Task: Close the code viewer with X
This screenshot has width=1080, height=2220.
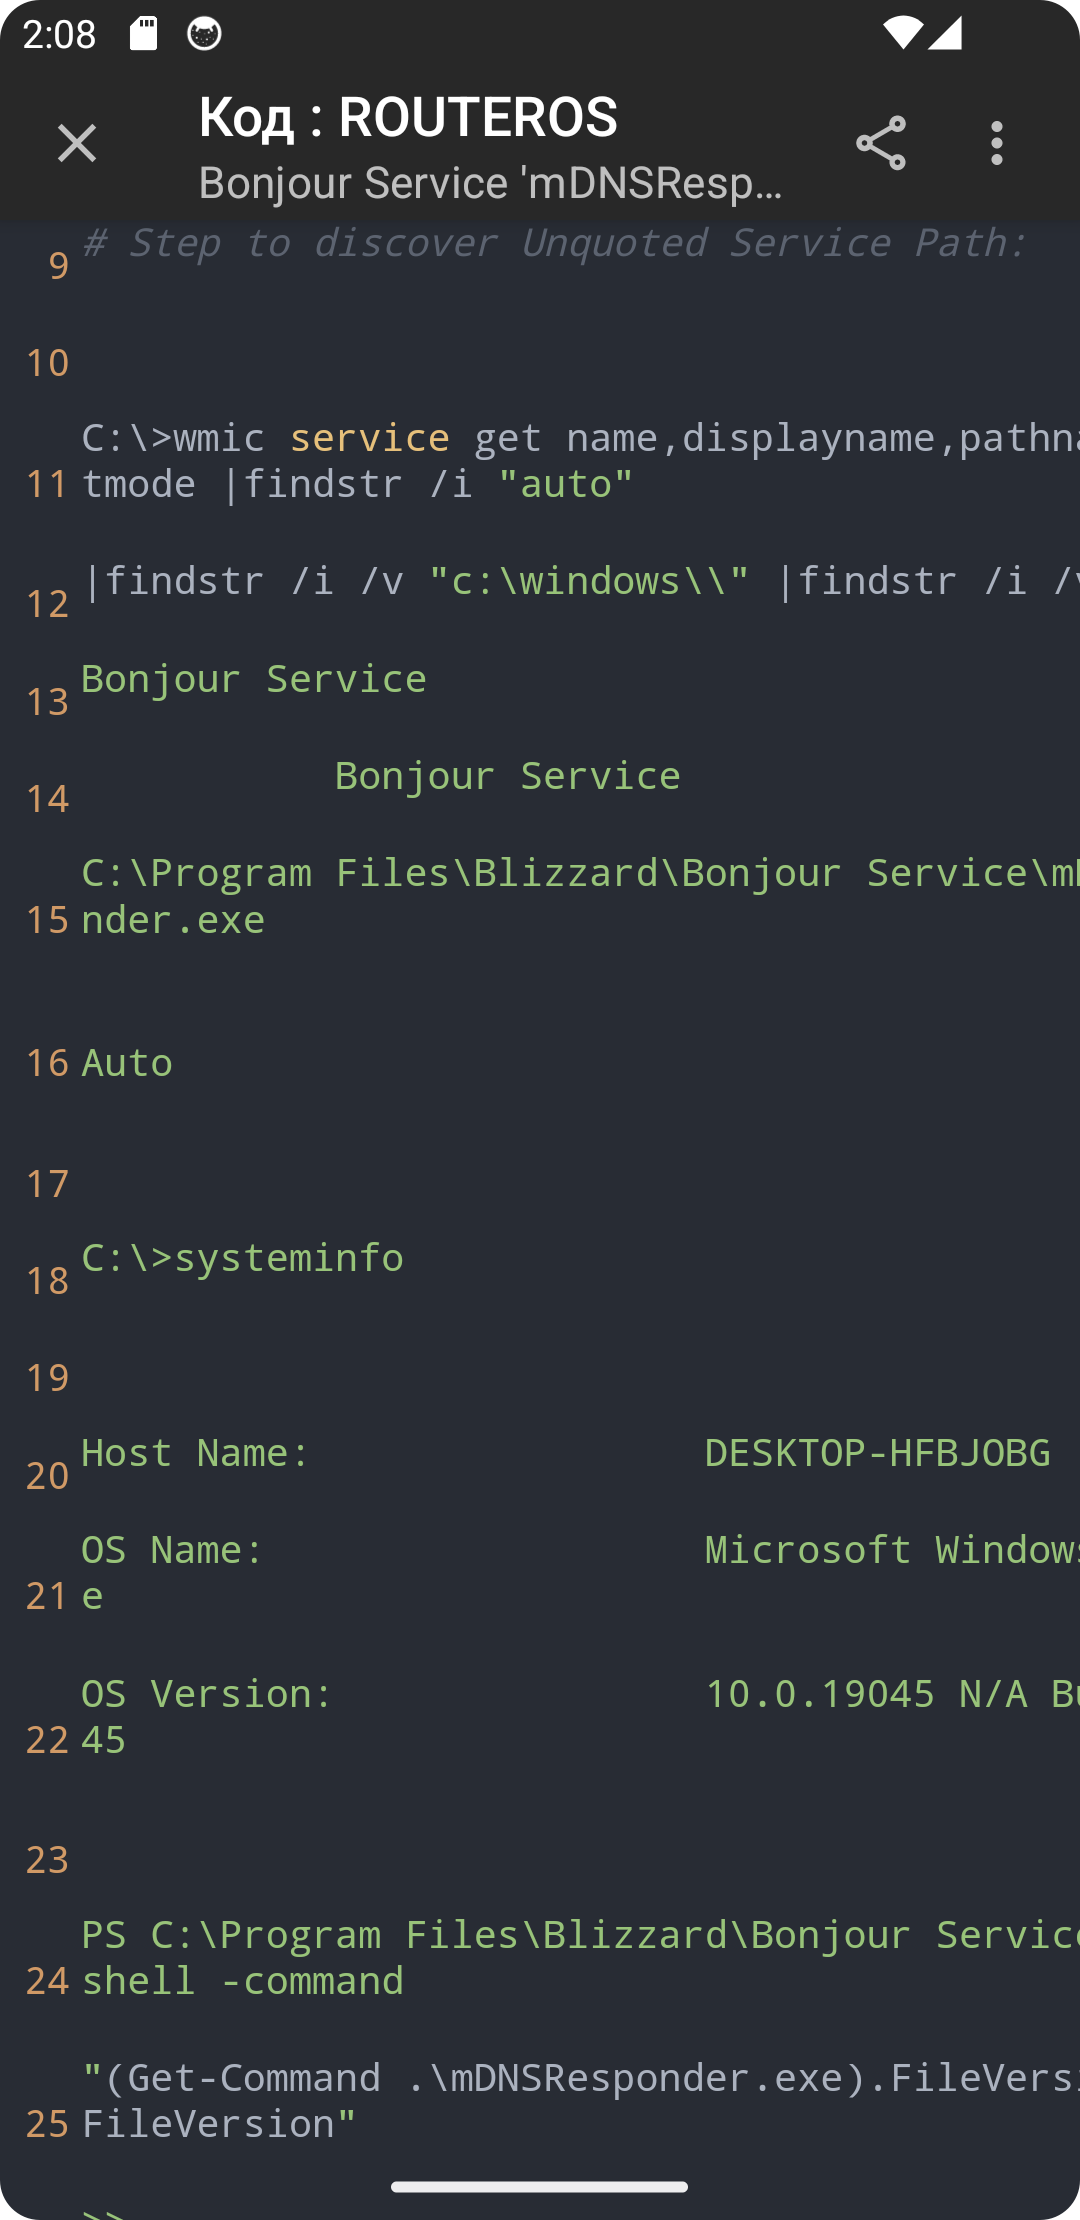Action: click(x=77, y=143)
